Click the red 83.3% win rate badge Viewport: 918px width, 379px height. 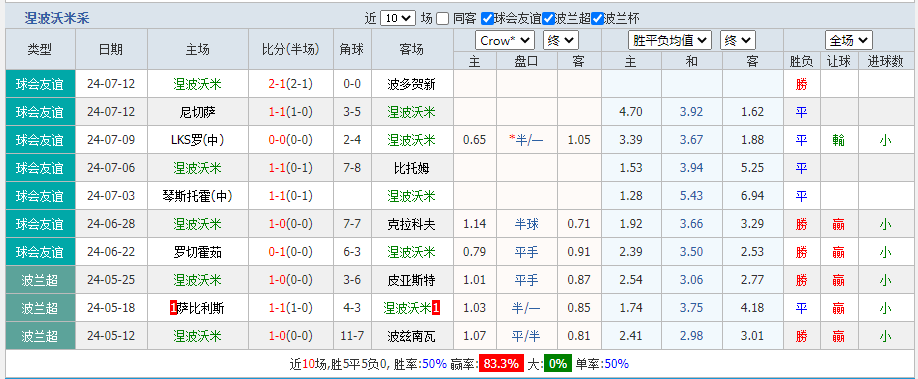click(502, 364)
